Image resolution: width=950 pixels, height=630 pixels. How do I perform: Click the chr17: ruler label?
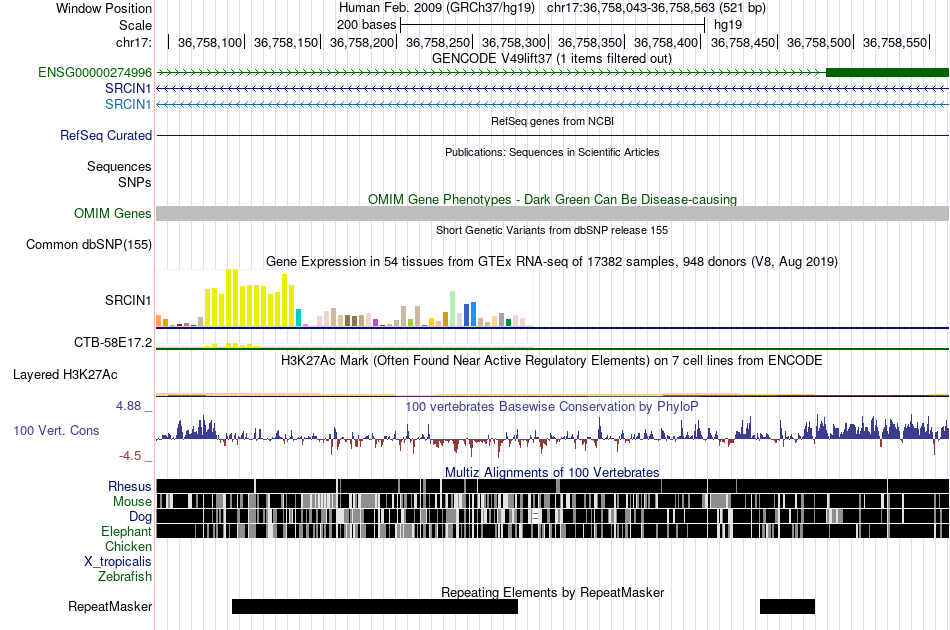point(133,42)
